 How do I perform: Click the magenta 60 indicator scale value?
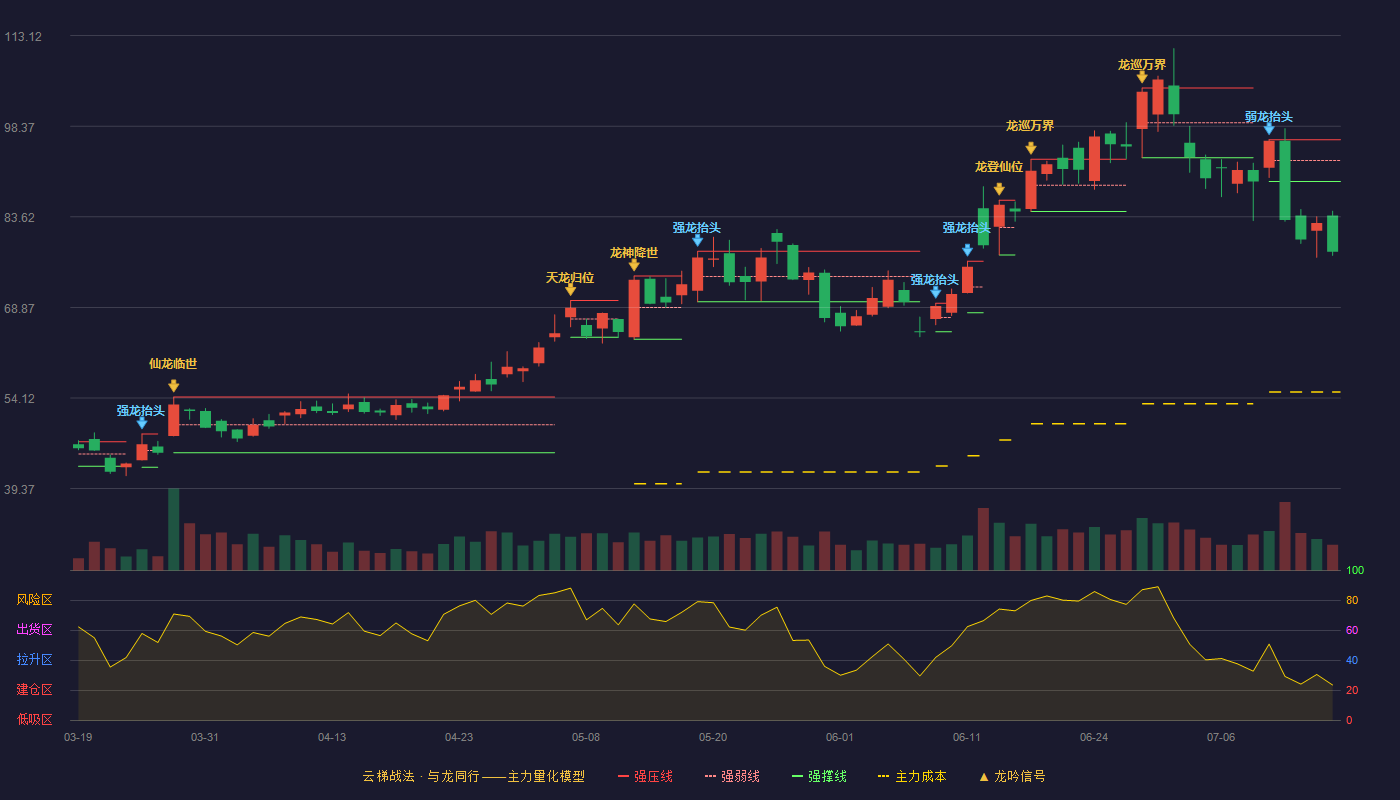pos(1351,631)
